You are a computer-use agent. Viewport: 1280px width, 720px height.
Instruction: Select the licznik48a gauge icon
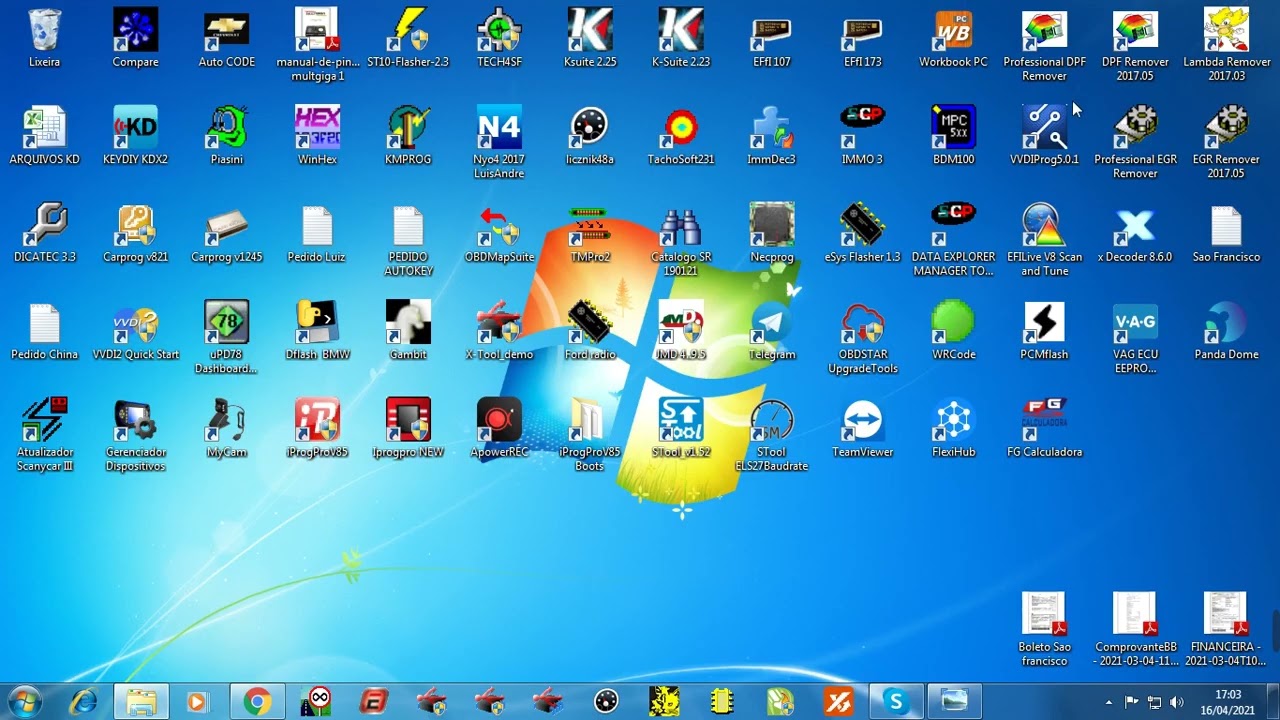[590, 127]
